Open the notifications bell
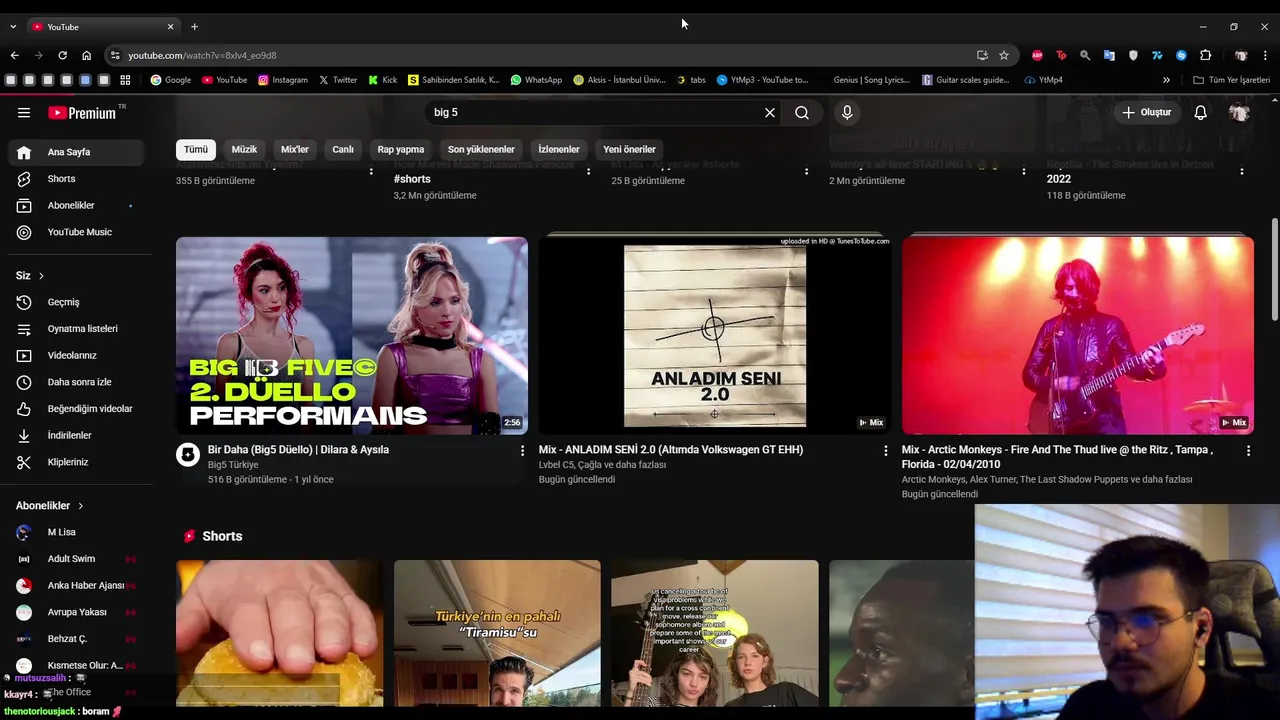 [x=1201, y=113]
